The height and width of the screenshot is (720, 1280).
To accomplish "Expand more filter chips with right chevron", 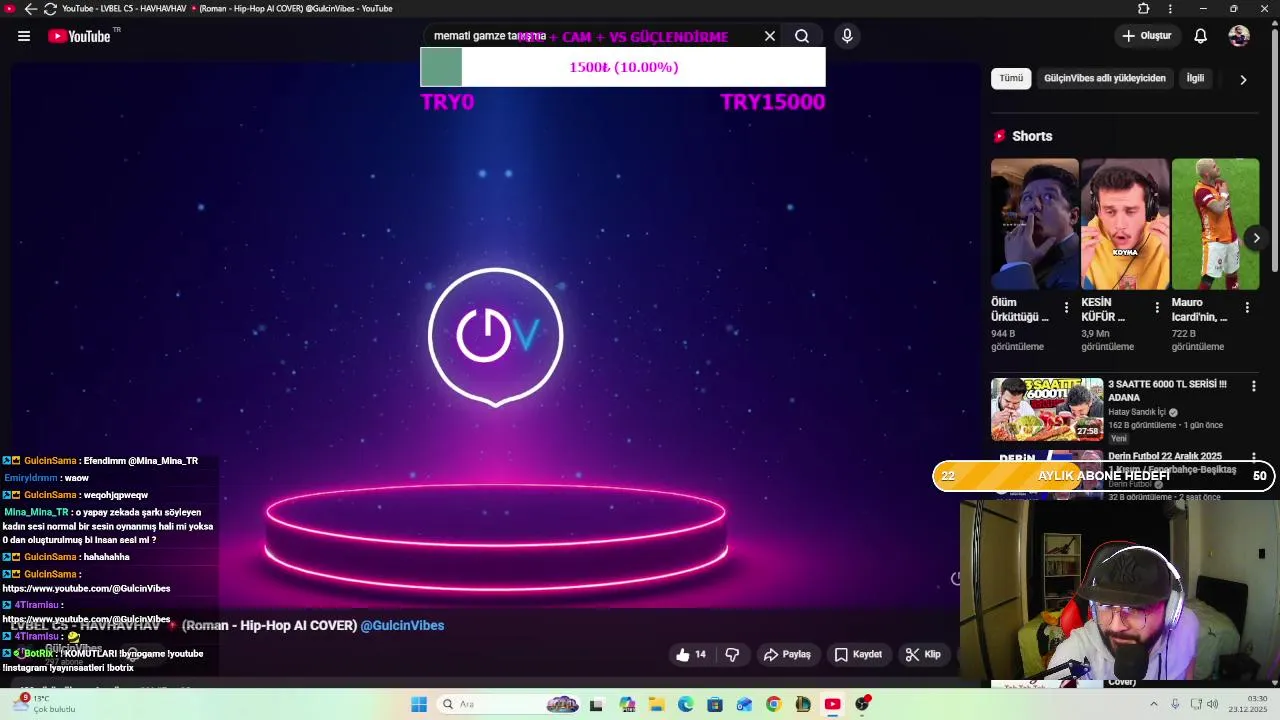I will 1243,79.
